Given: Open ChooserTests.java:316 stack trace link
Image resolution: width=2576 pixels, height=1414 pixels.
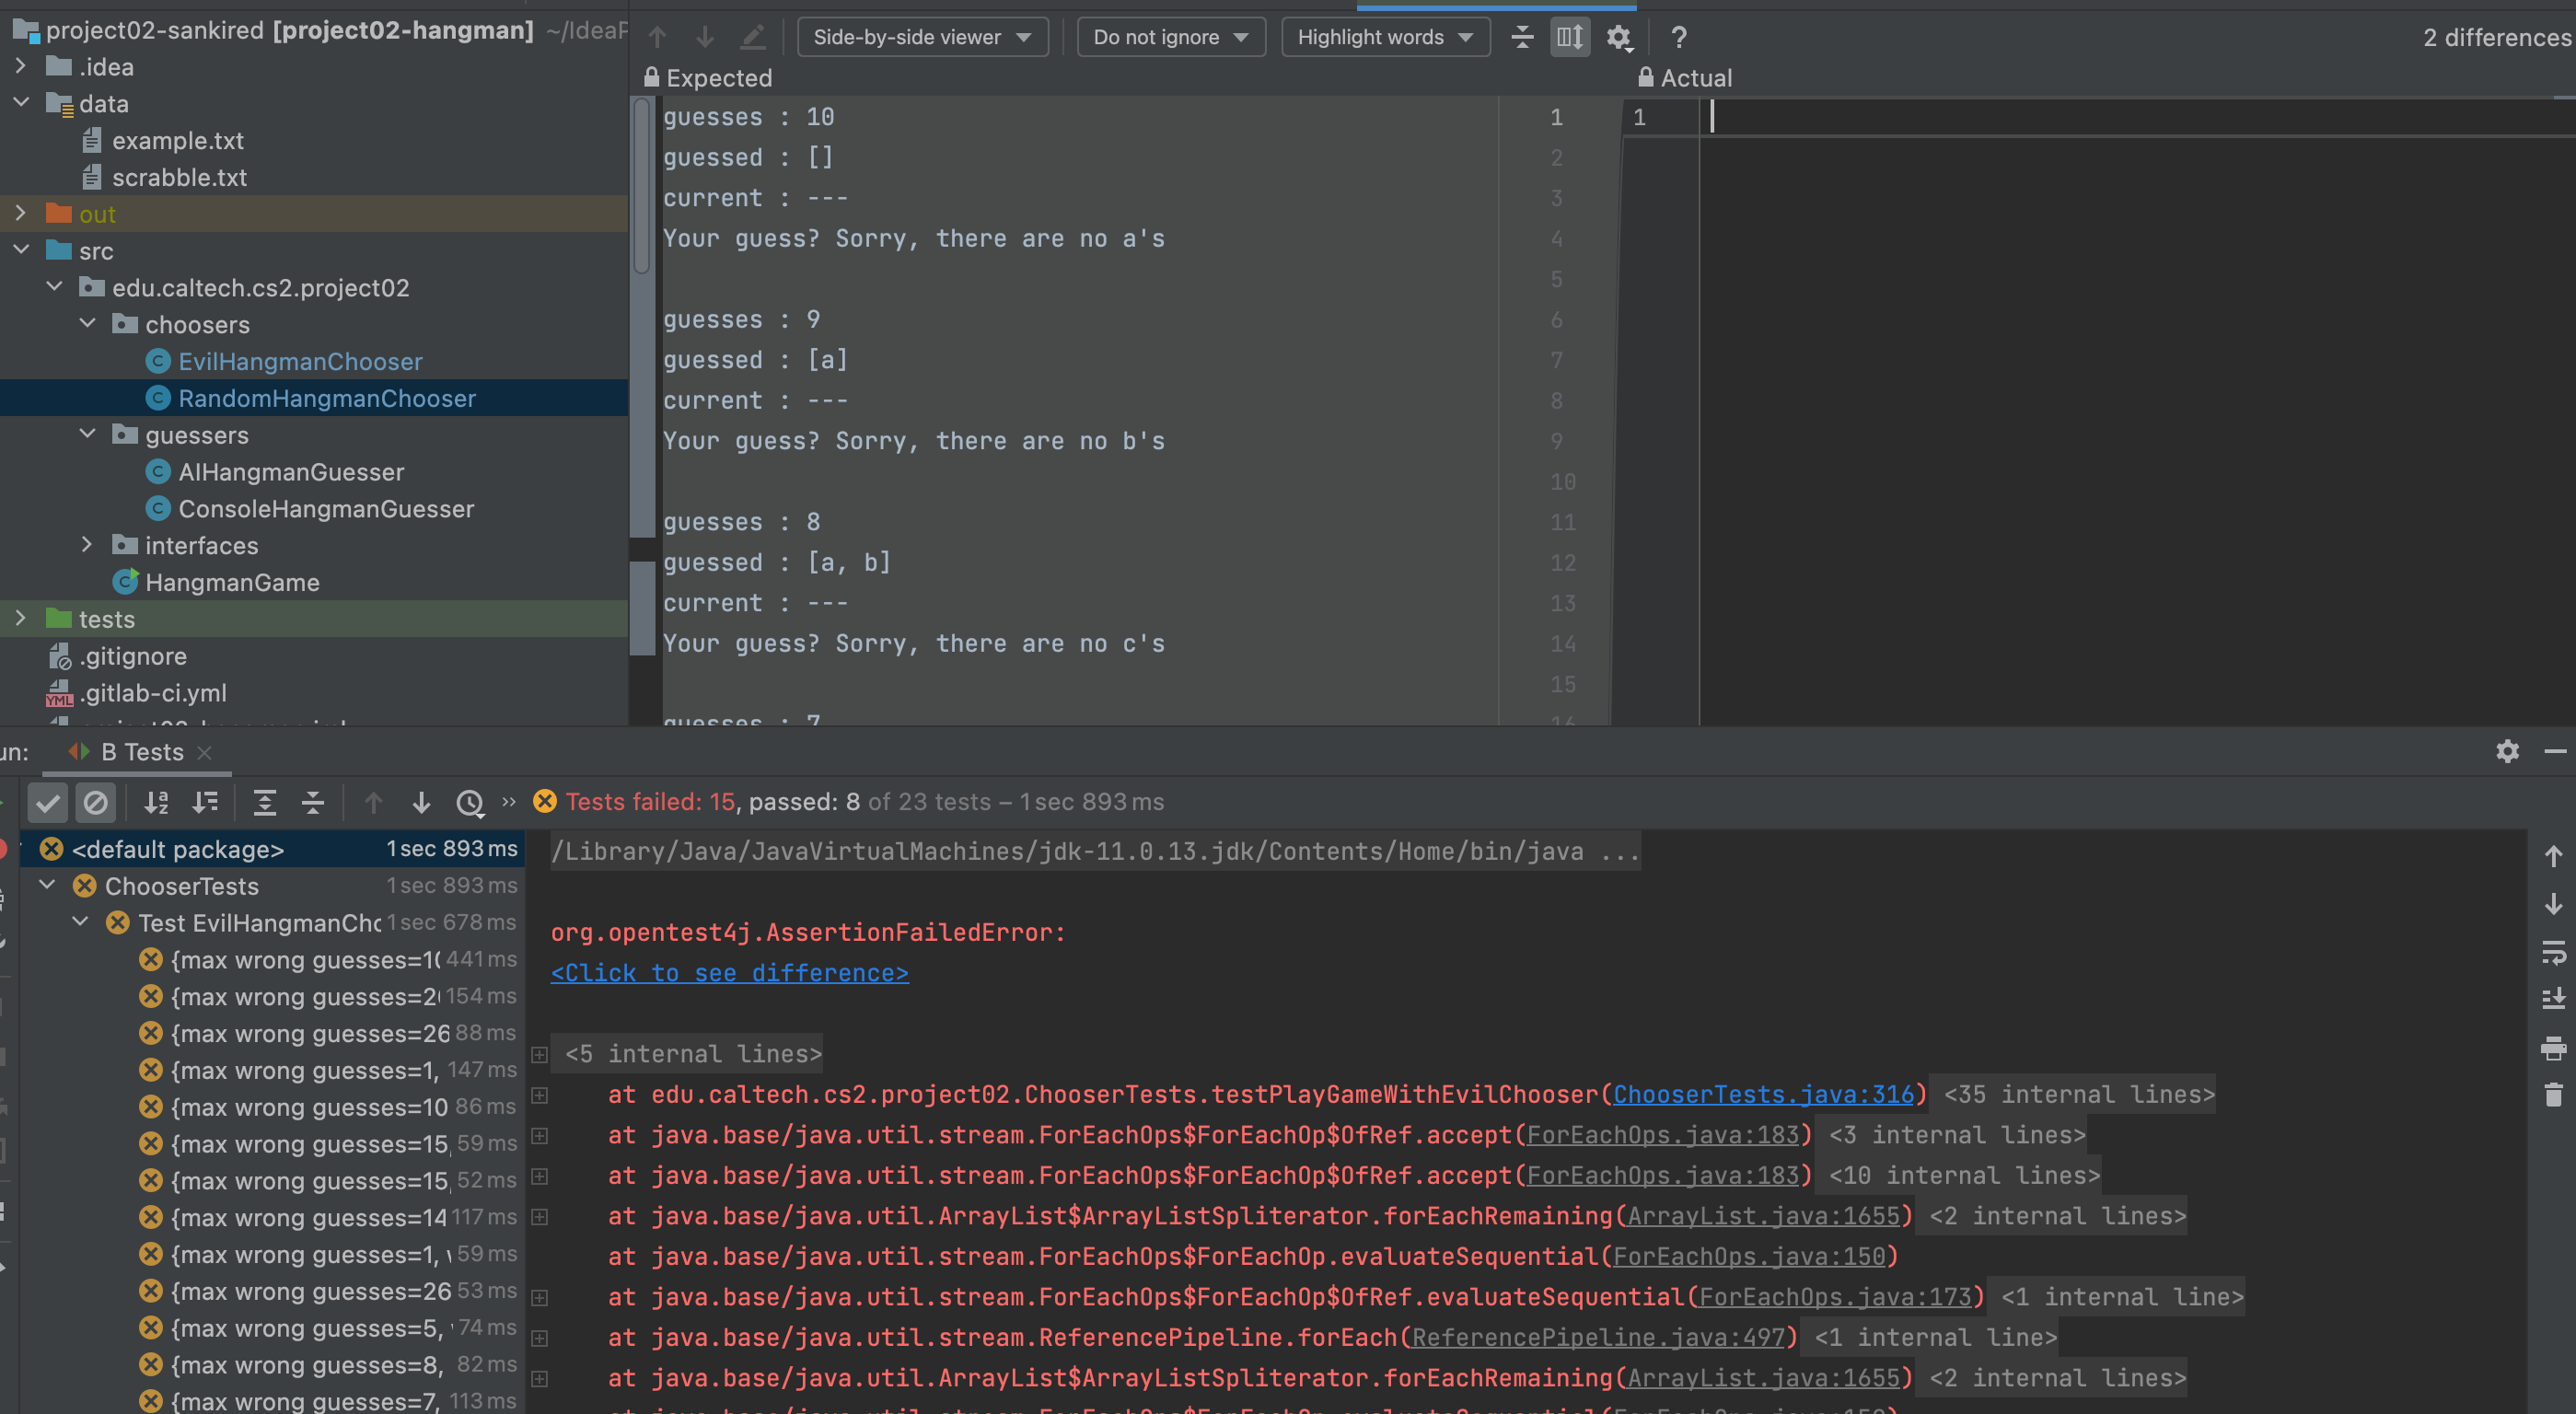Looking at the screenshot, I should click(x=1763, y=1094).
